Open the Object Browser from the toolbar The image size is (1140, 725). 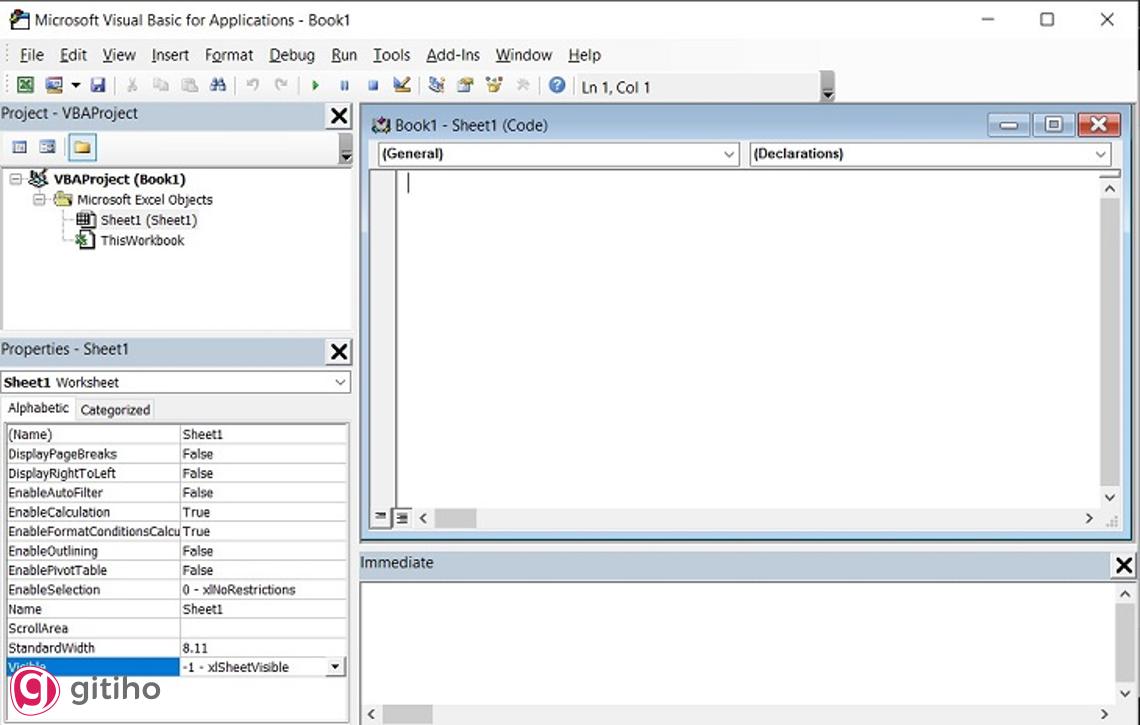(x=492, y=85)
